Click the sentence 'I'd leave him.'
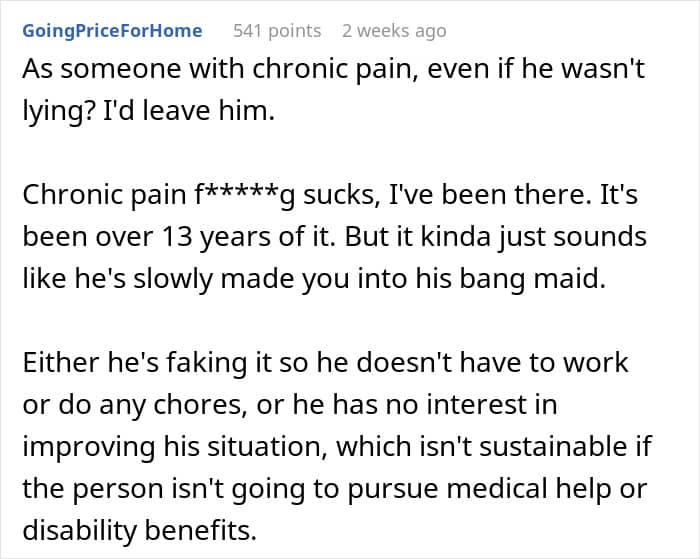Viewport: 700px width, 559px height. click(188, 111)
